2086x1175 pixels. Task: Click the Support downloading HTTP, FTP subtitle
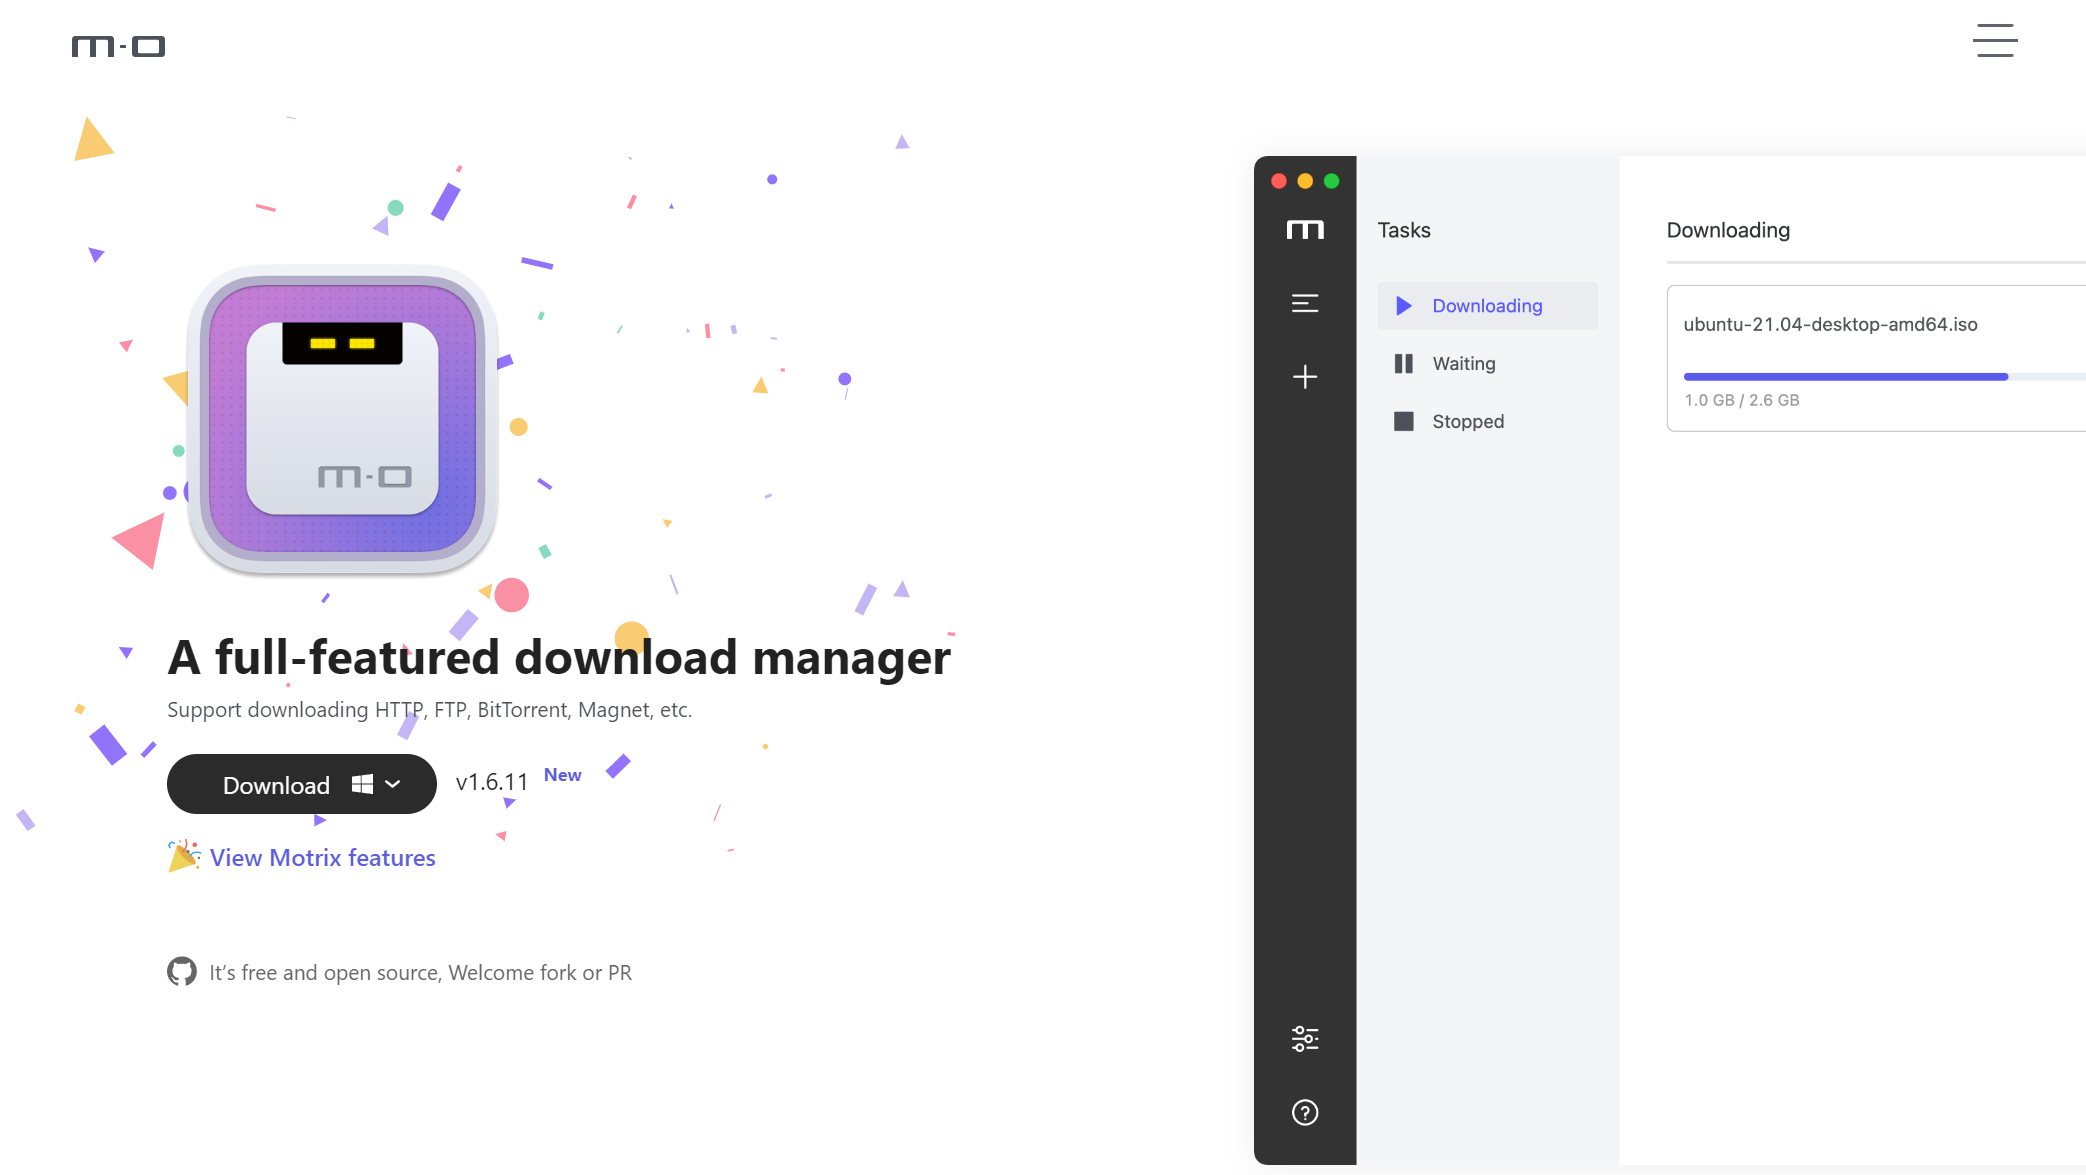tap(429, 710)
